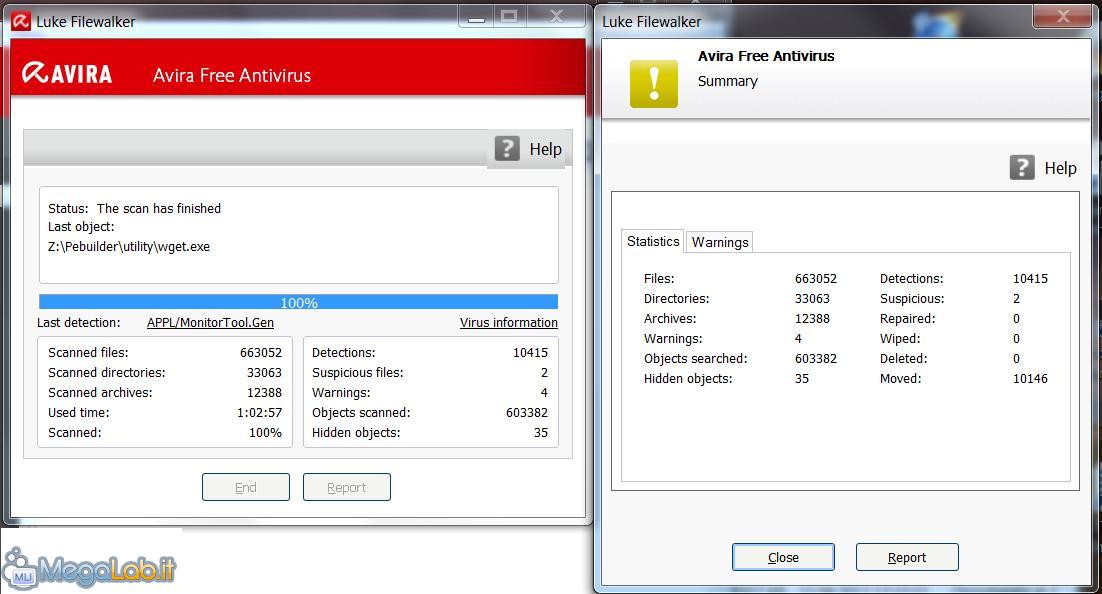Image resolution: width=1102 pixels, height=594 pixels.
Task: Click the Suspicious files value 2 in scan window
Action: pyautogui.click(x=544, y=373)
